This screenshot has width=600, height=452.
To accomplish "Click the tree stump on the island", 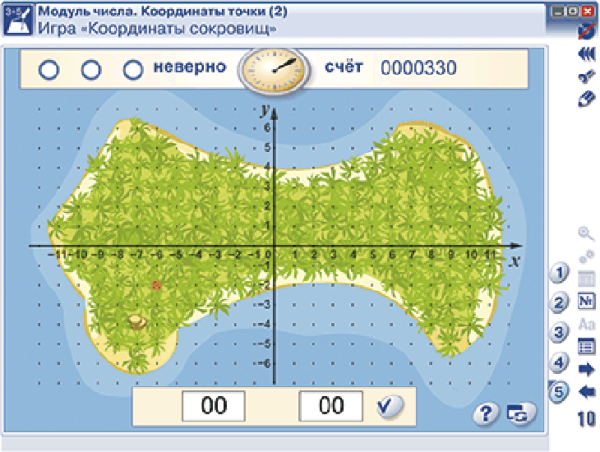I will coord(137,322).
